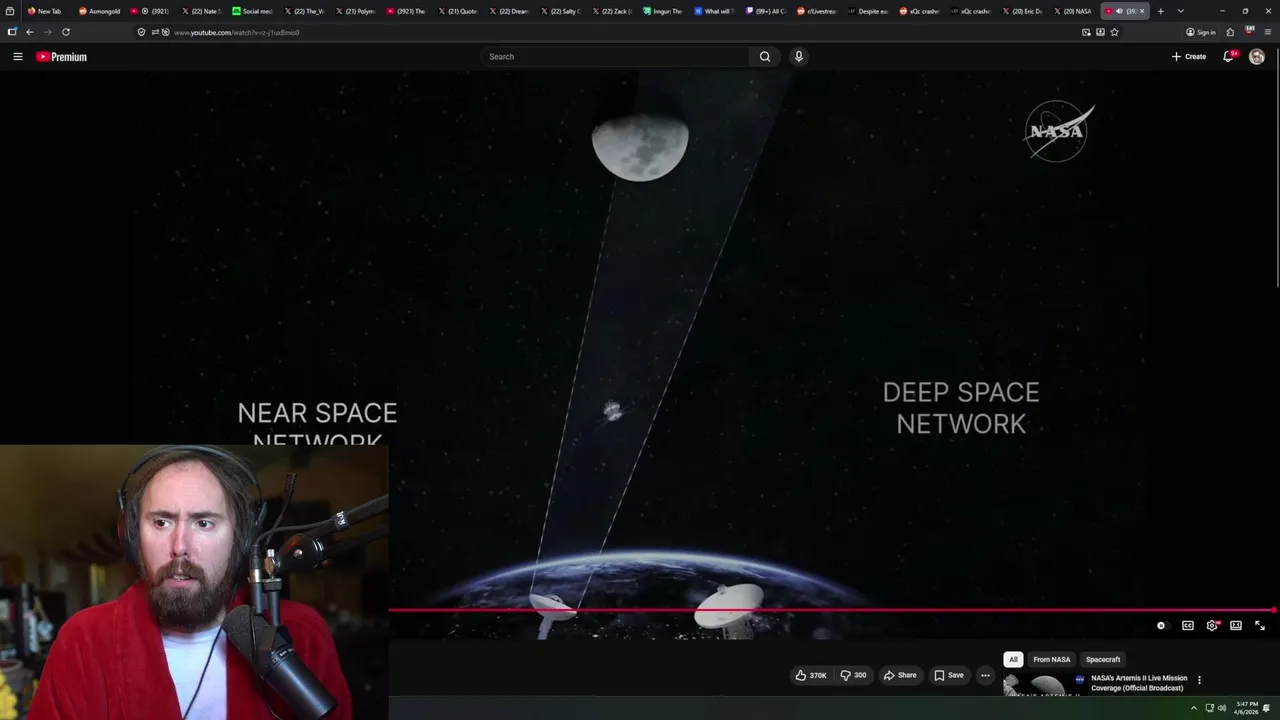This screenshot has height=720, width=1280.
Task: Open the sidebar toggle icon beside back arrow
Action: (12, 32)
